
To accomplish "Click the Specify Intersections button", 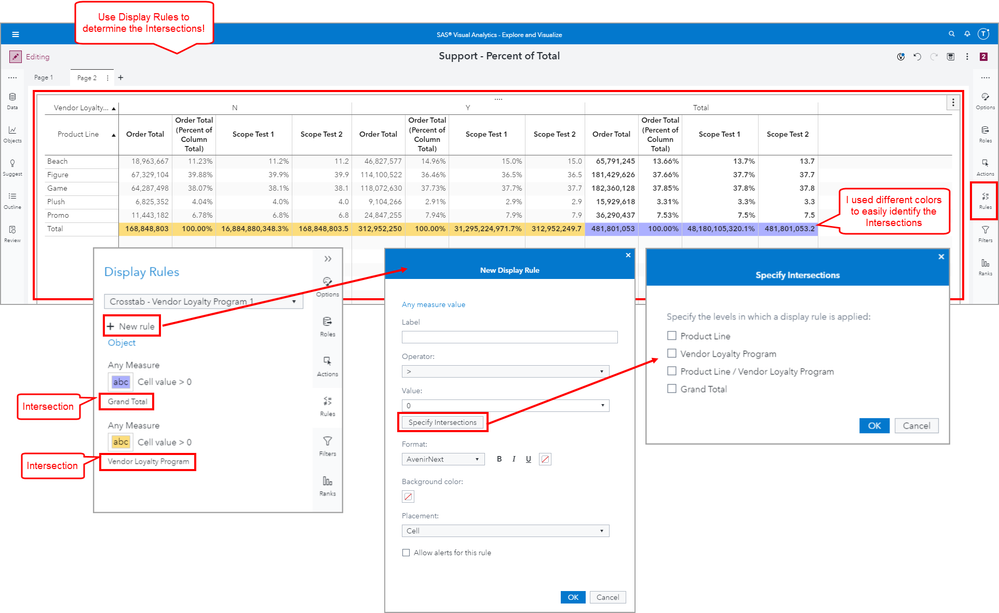I will (x=442, y=422).
